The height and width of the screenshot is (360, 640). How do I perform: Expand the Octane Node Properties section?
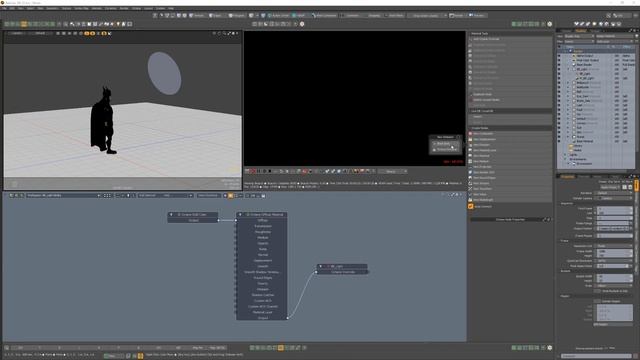[x=510, y=220]
